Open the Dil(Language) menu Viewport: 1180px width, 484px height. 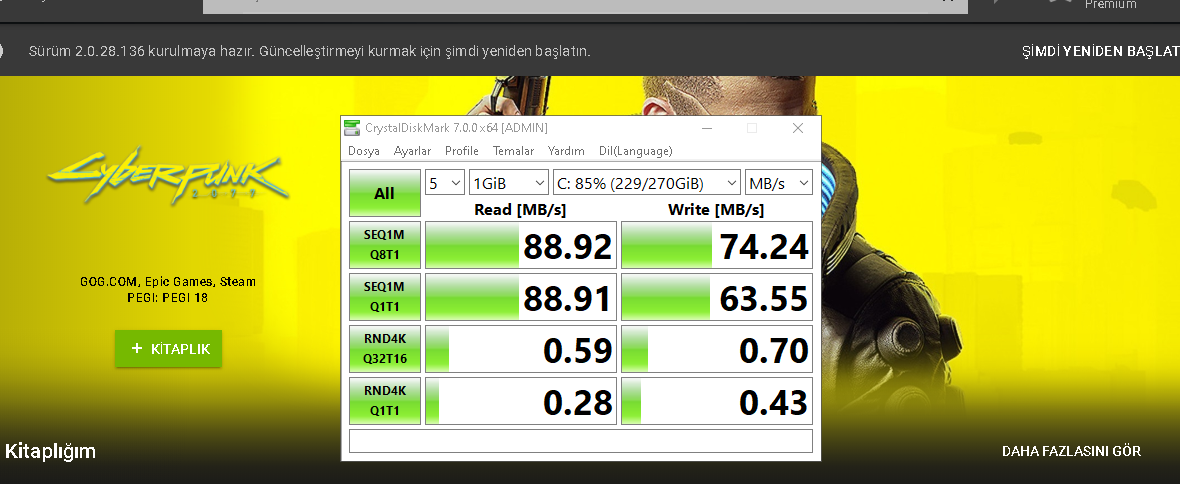click(635, 151)
